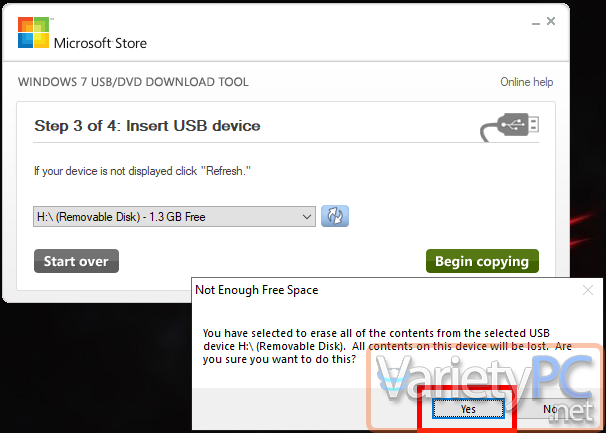This screenshot has height=433, width=606.
Task: Click the 'If your device is not displayed' text
Action: point(142,171)
